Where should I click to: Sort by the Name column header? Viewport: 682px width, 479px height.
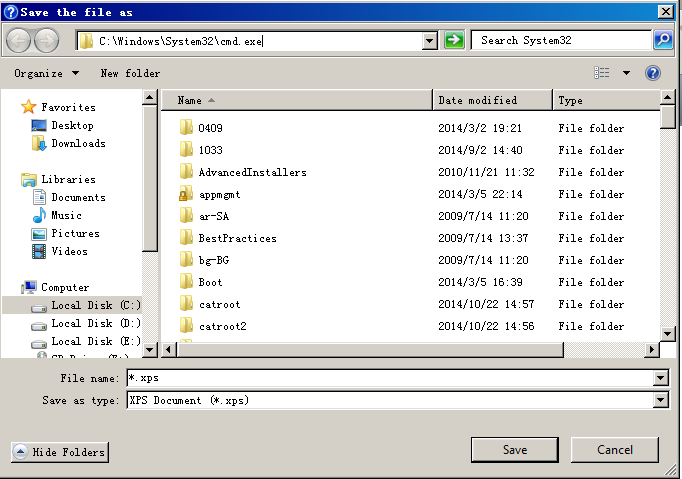click(297, 100)
